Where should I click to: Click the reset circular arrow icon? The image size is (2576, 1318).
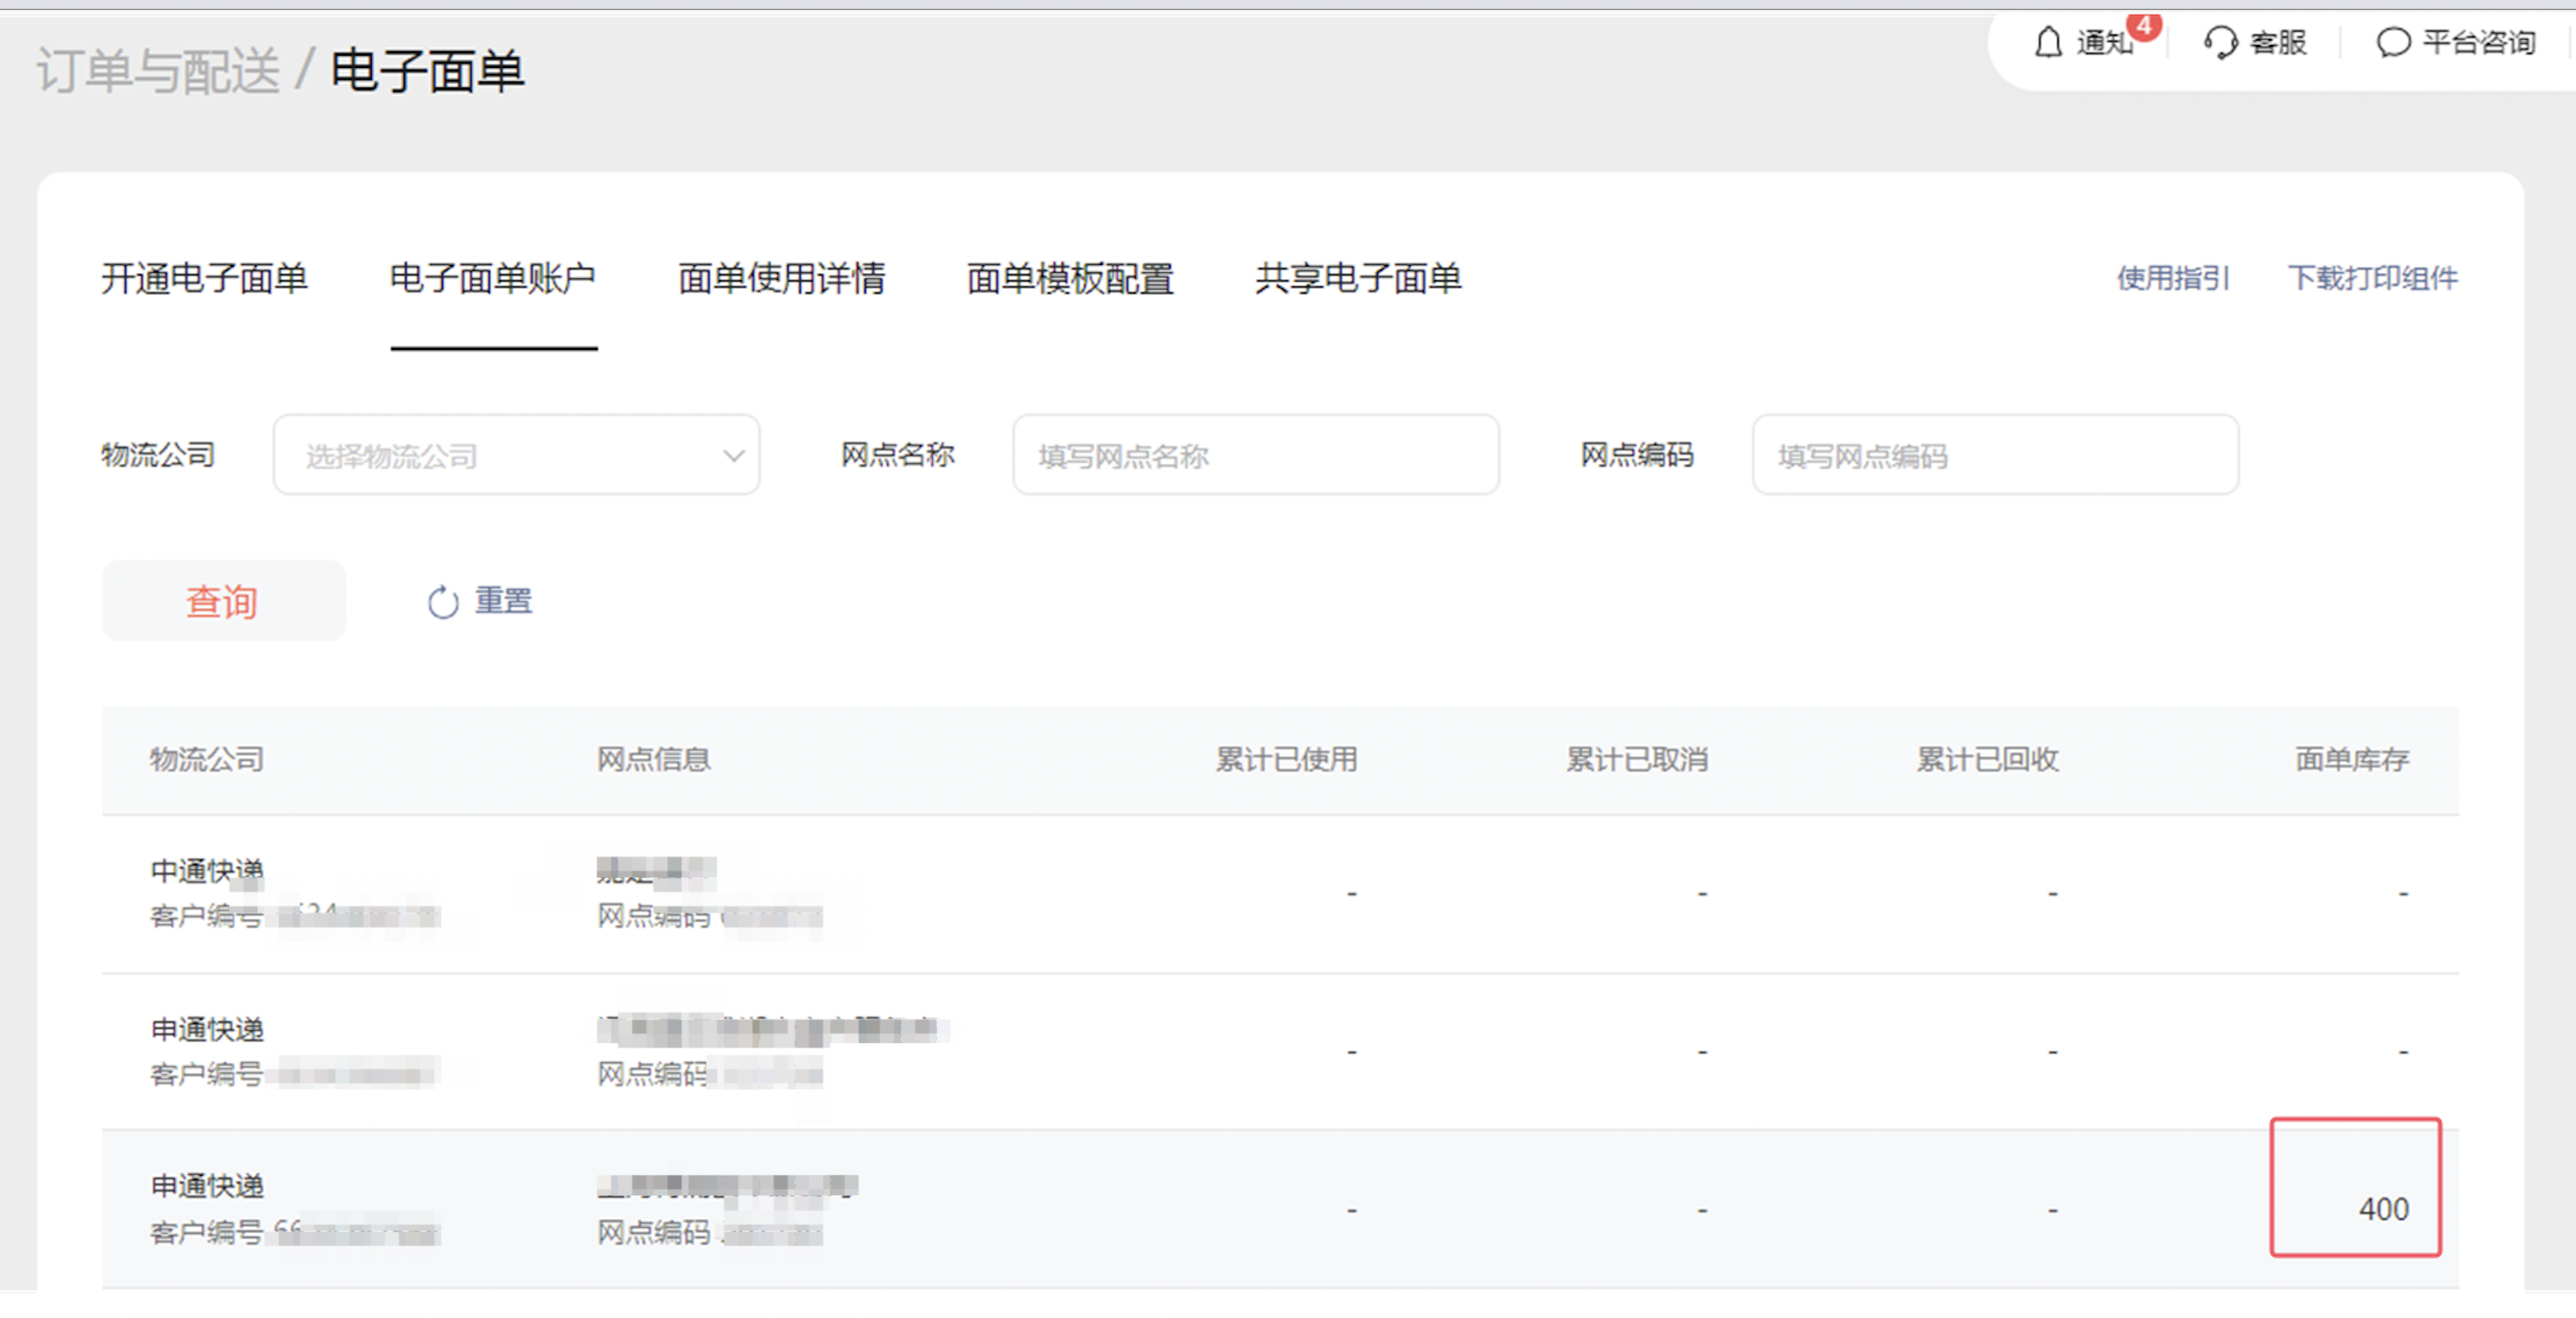[x=443, y=602]
